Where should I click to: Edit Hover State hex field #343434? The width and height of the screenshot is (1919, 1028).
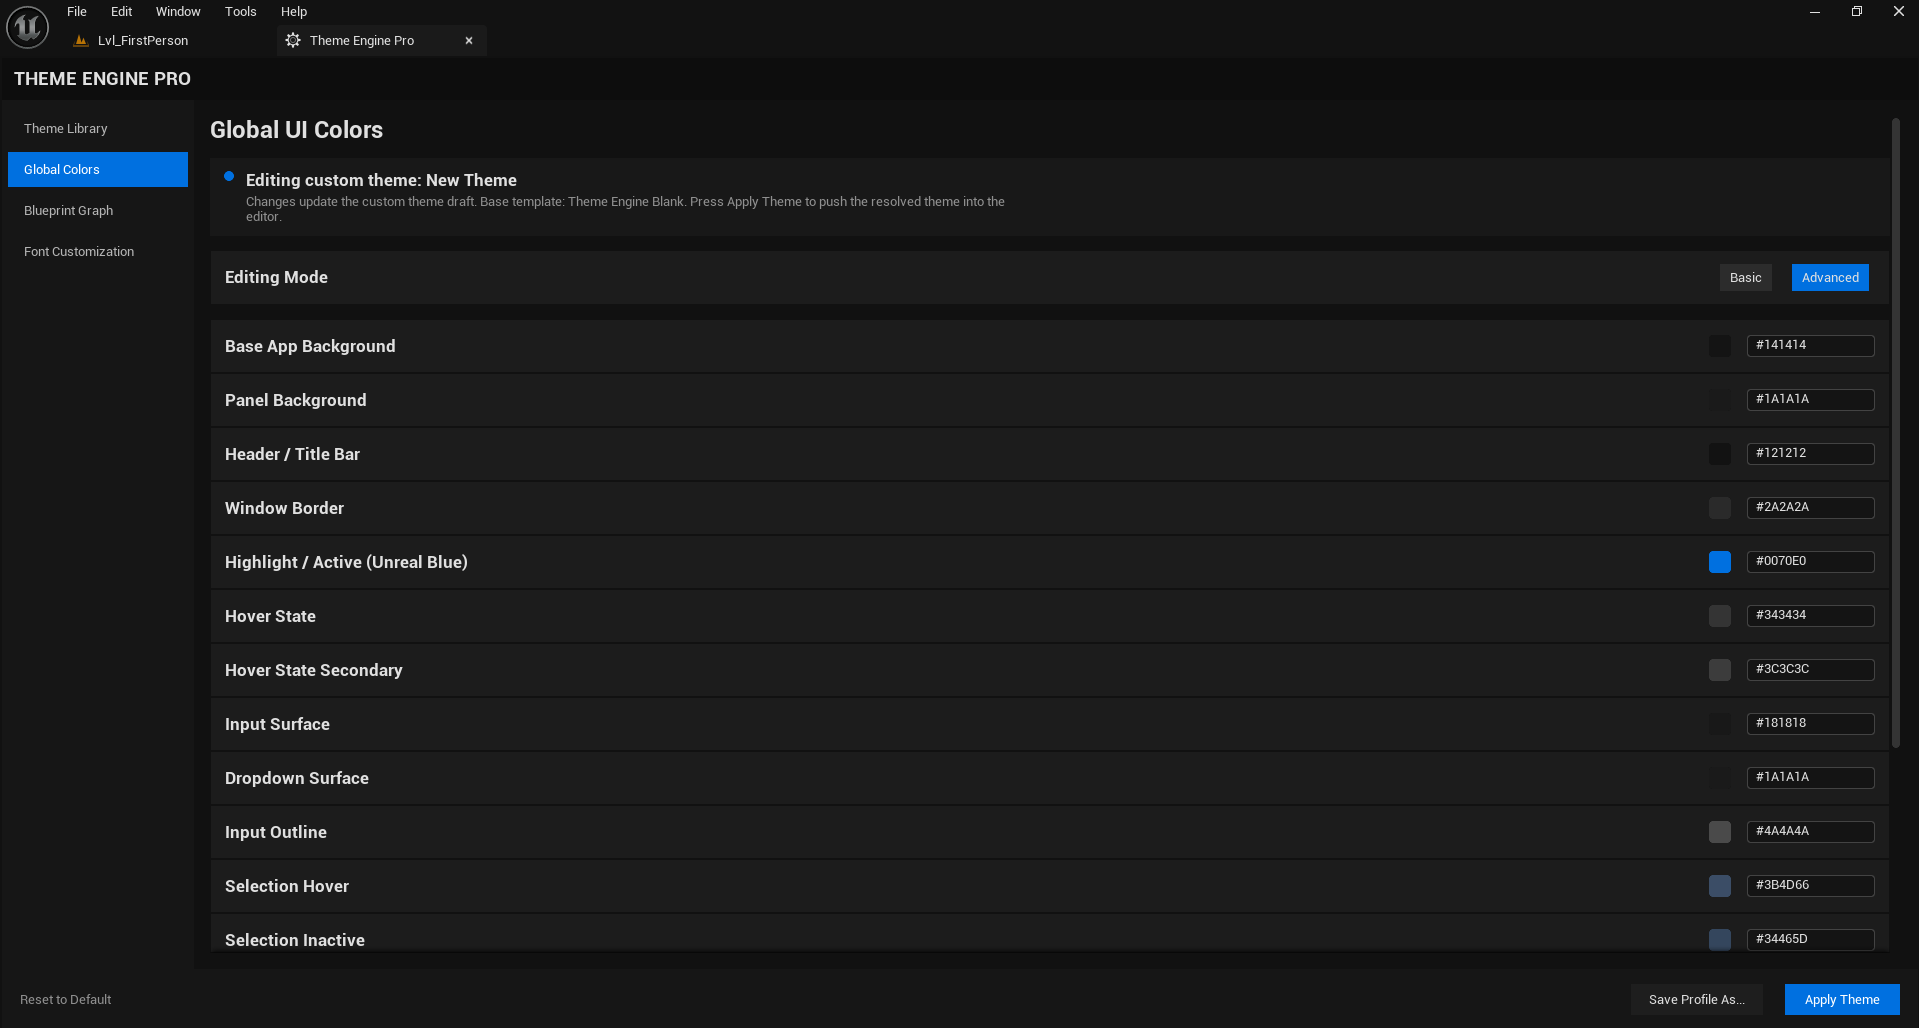pos(1810,616)
